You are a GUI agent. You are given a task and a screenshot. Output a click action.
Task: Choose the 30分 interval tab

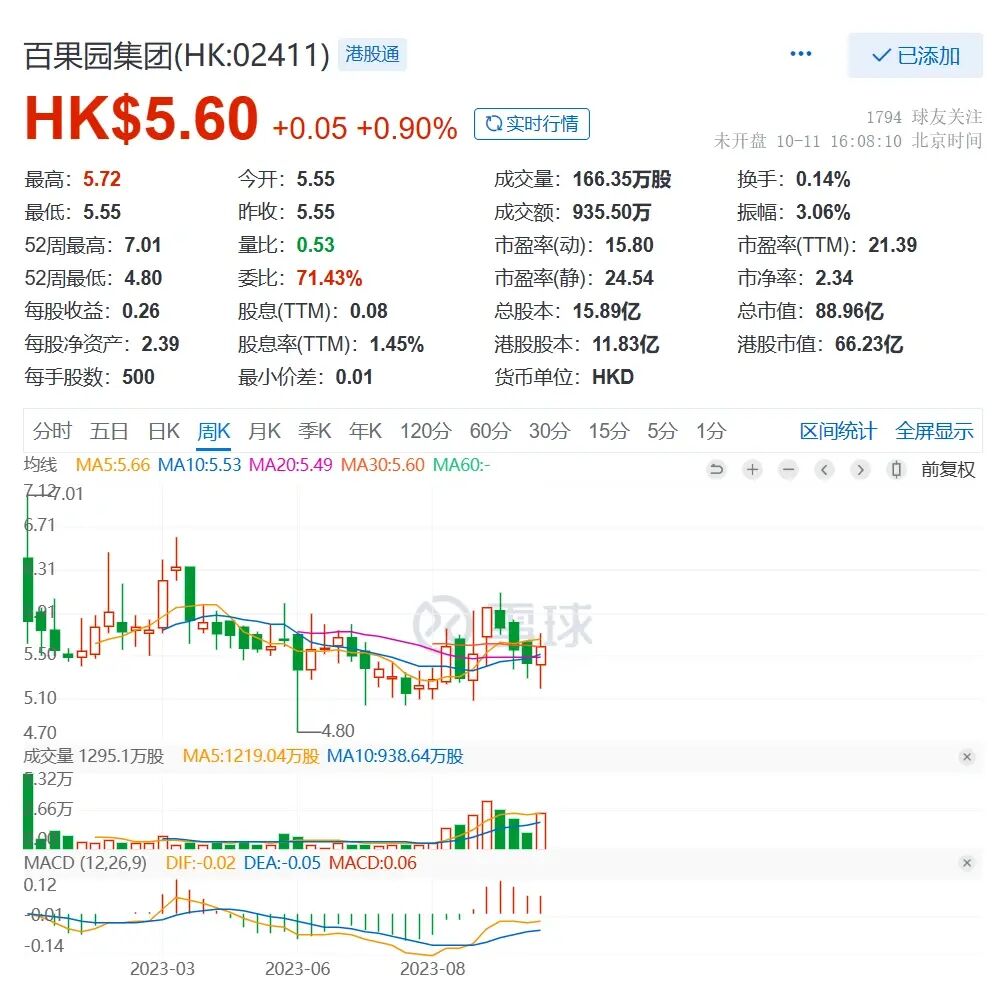550,431
